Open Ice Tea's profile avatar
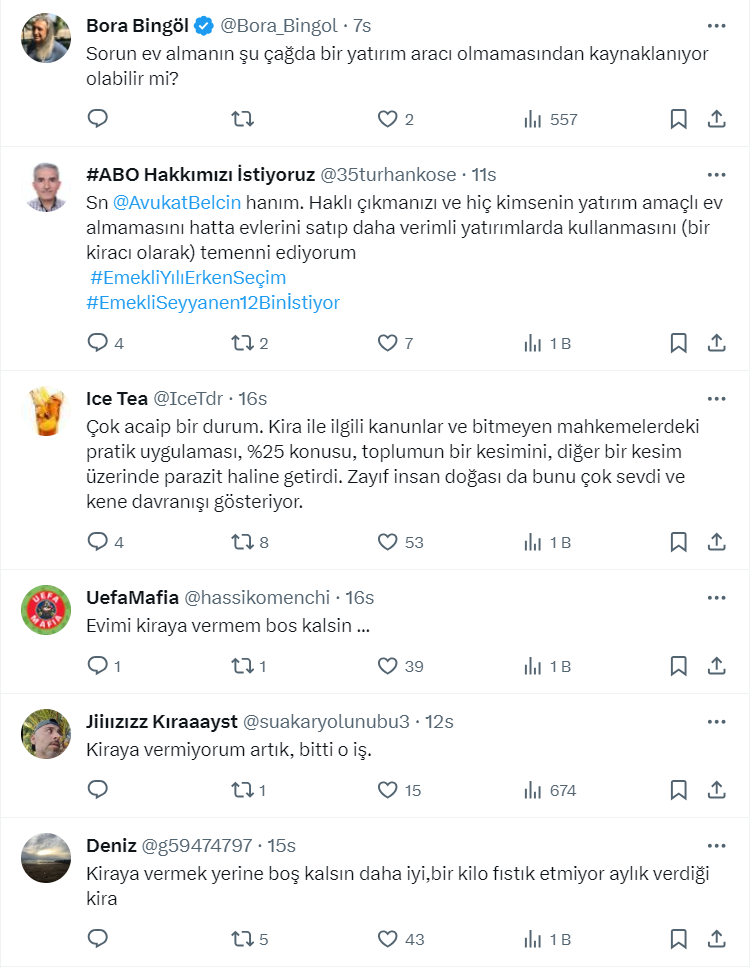Screen dimensions: 750x968 [x=46, y=411]
